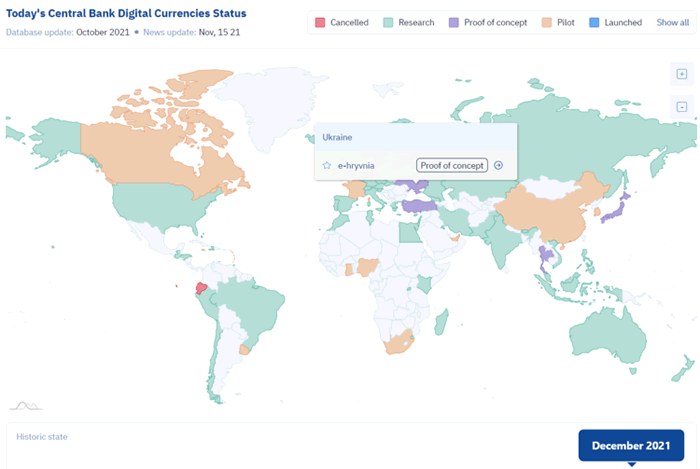700x469 pixels.
Task: Click the Proof of concept status badge
Action: [452, 166]
